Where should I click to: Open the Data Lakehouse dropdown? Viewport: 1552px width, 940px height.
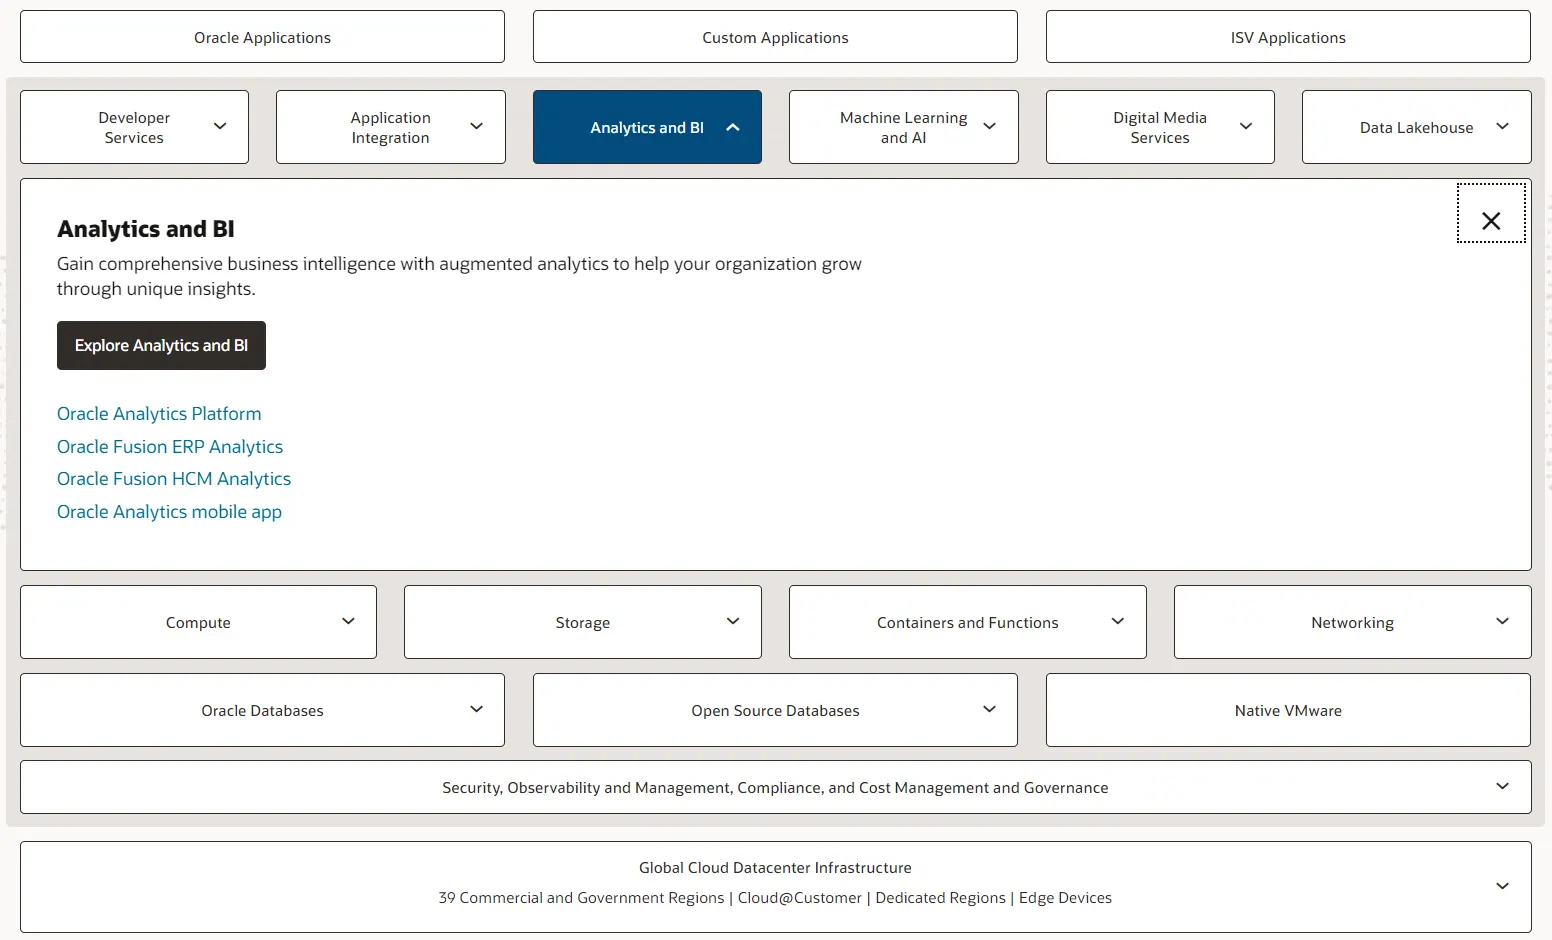coord(1417,127)
